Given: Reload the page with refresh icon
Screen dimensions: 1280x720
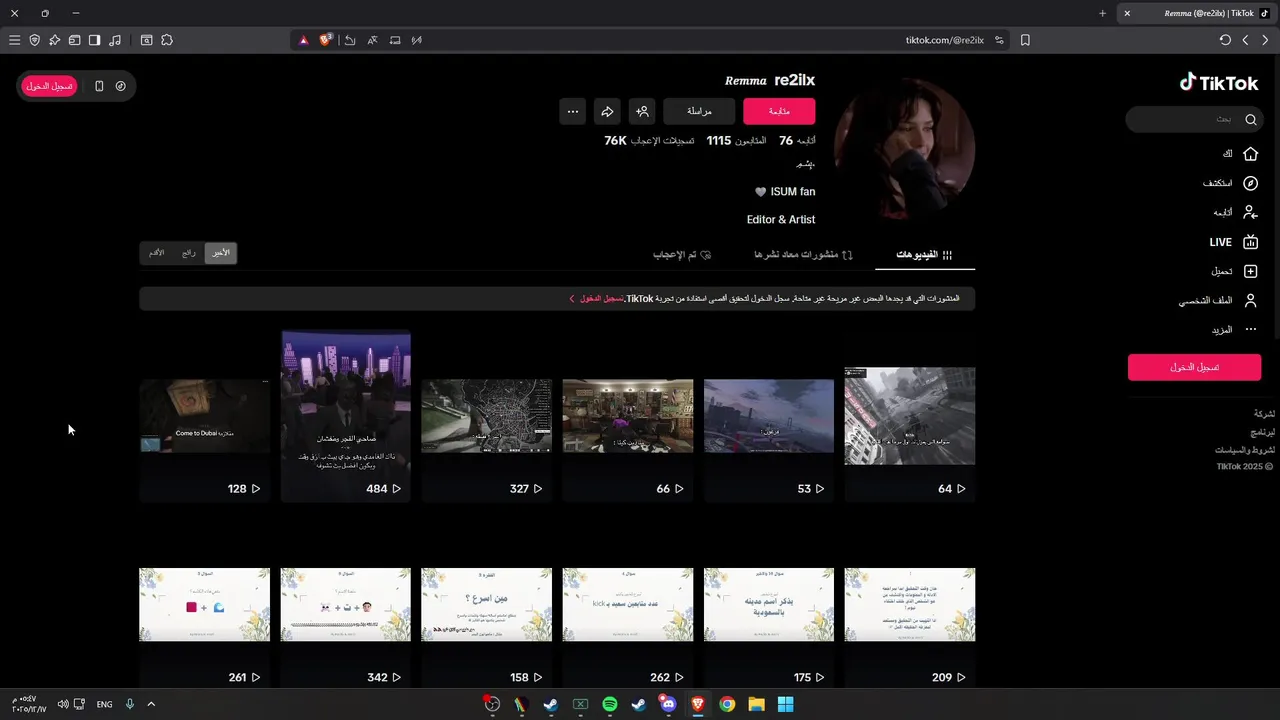Looking at the screenshot, I should click(1225, 40).
